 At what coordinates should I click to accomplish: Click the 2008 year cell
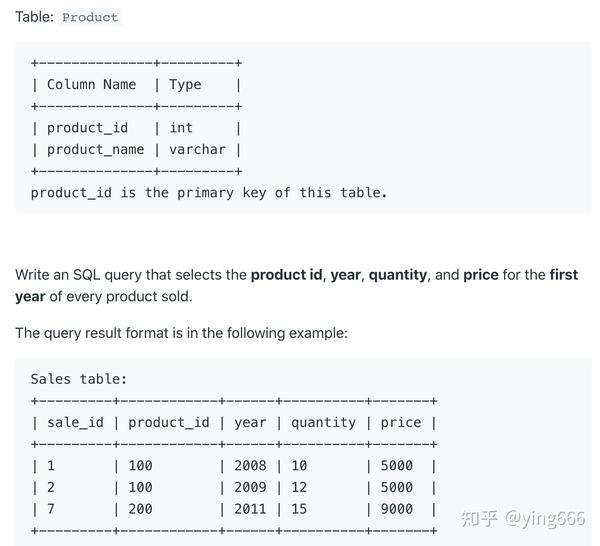click(250, 466)
